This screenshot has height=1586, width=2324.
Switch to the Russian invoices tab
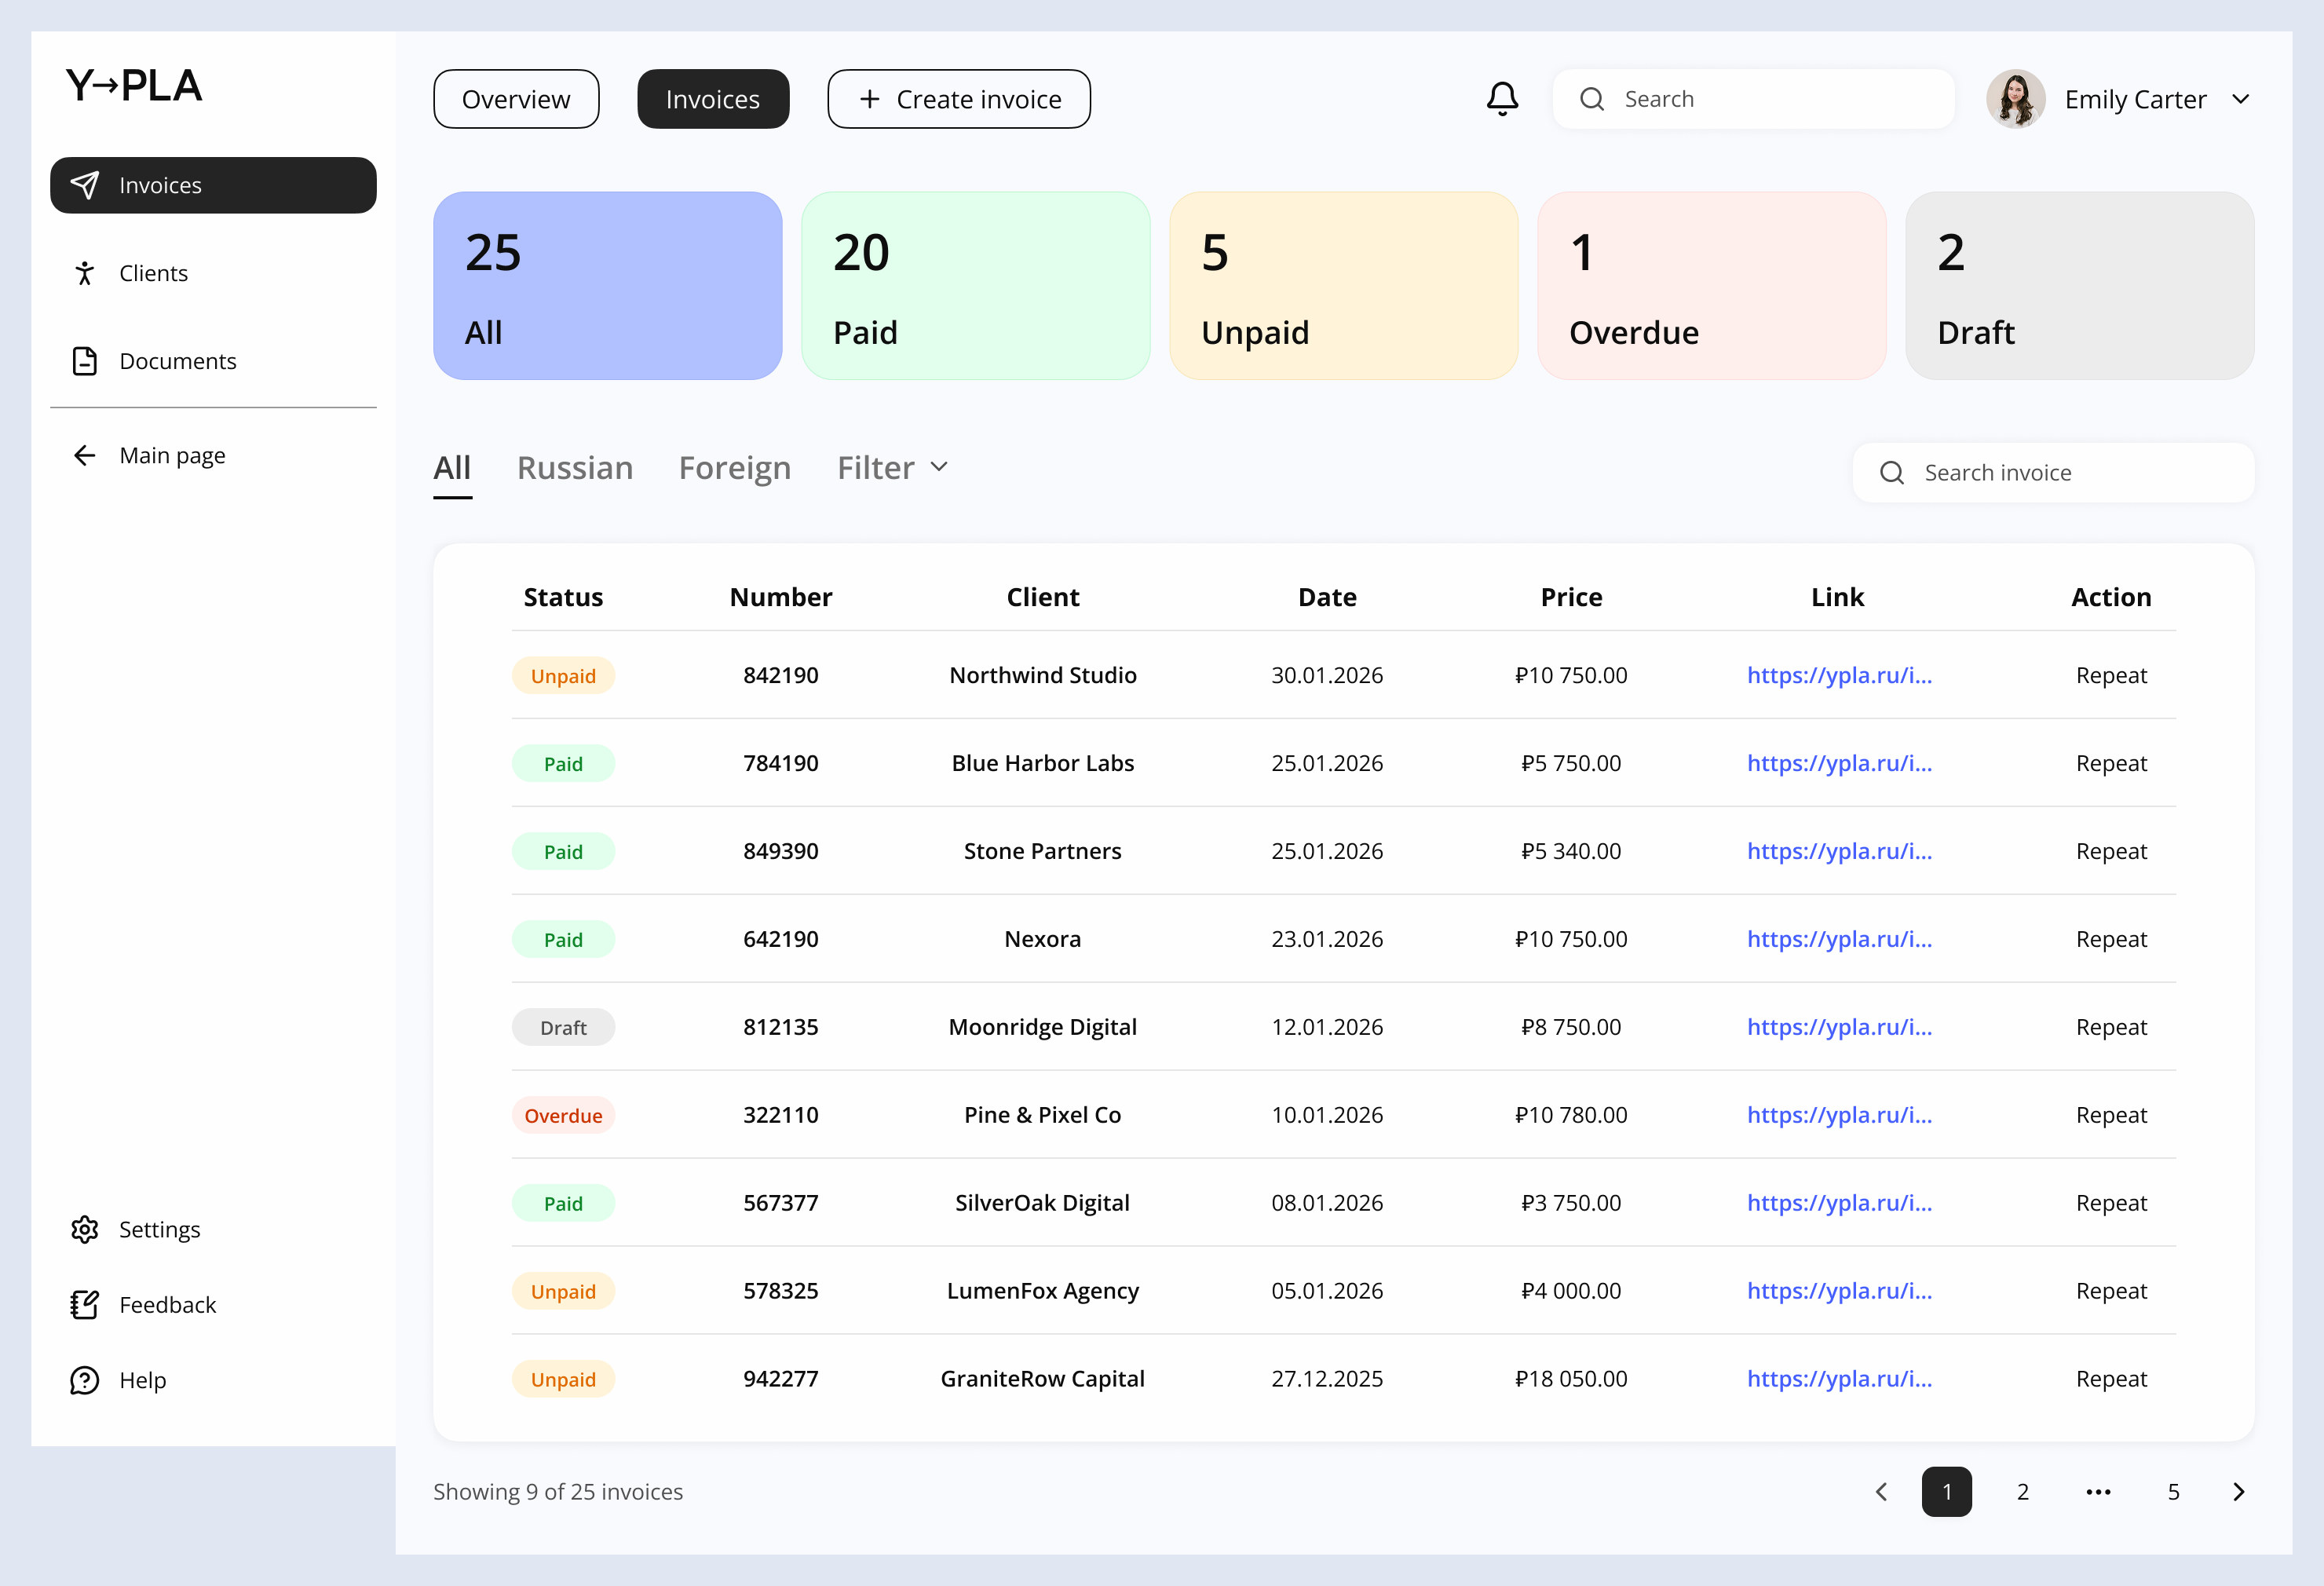[575, 467]
